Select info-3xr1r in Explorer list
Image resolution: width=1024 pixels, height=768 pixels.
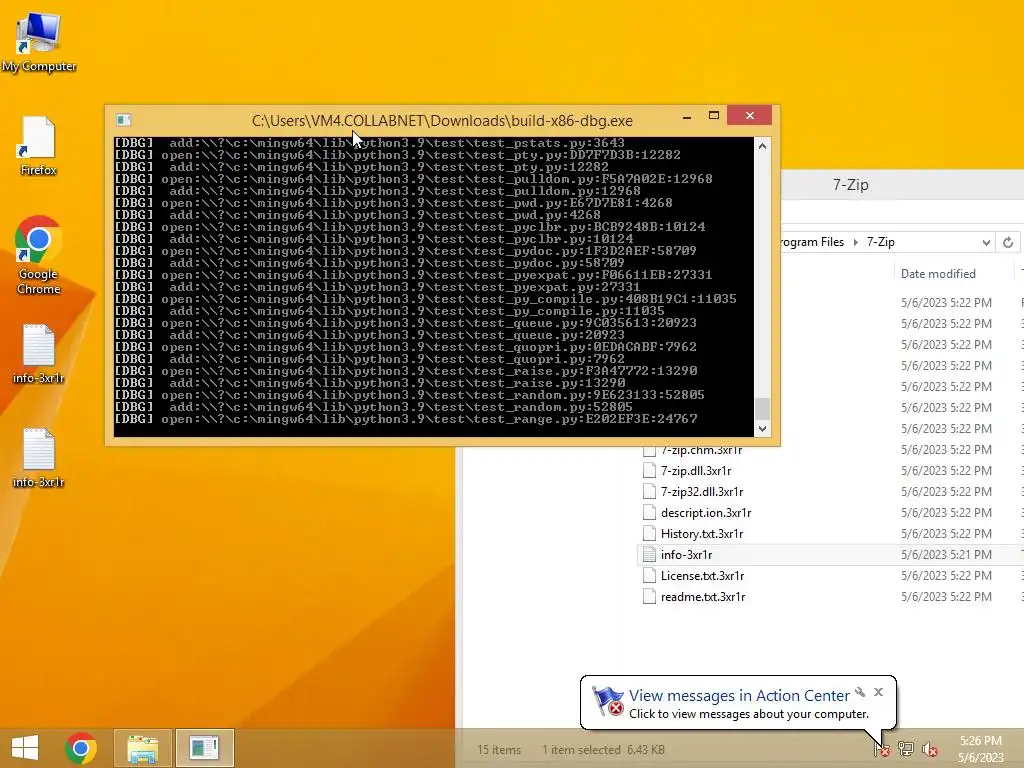click(x=686, y=554)
